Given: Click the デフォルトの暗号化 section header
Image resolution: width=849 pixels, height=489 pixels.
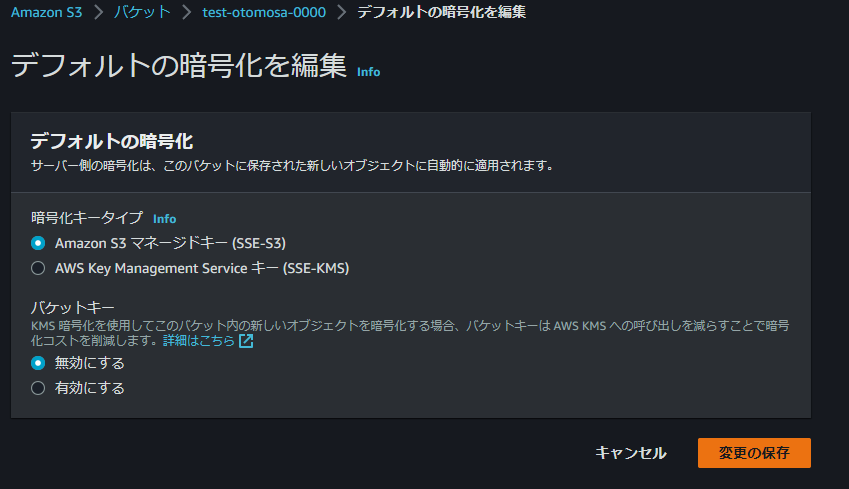Looking at the screenshot, I should (x=112, y=141).
